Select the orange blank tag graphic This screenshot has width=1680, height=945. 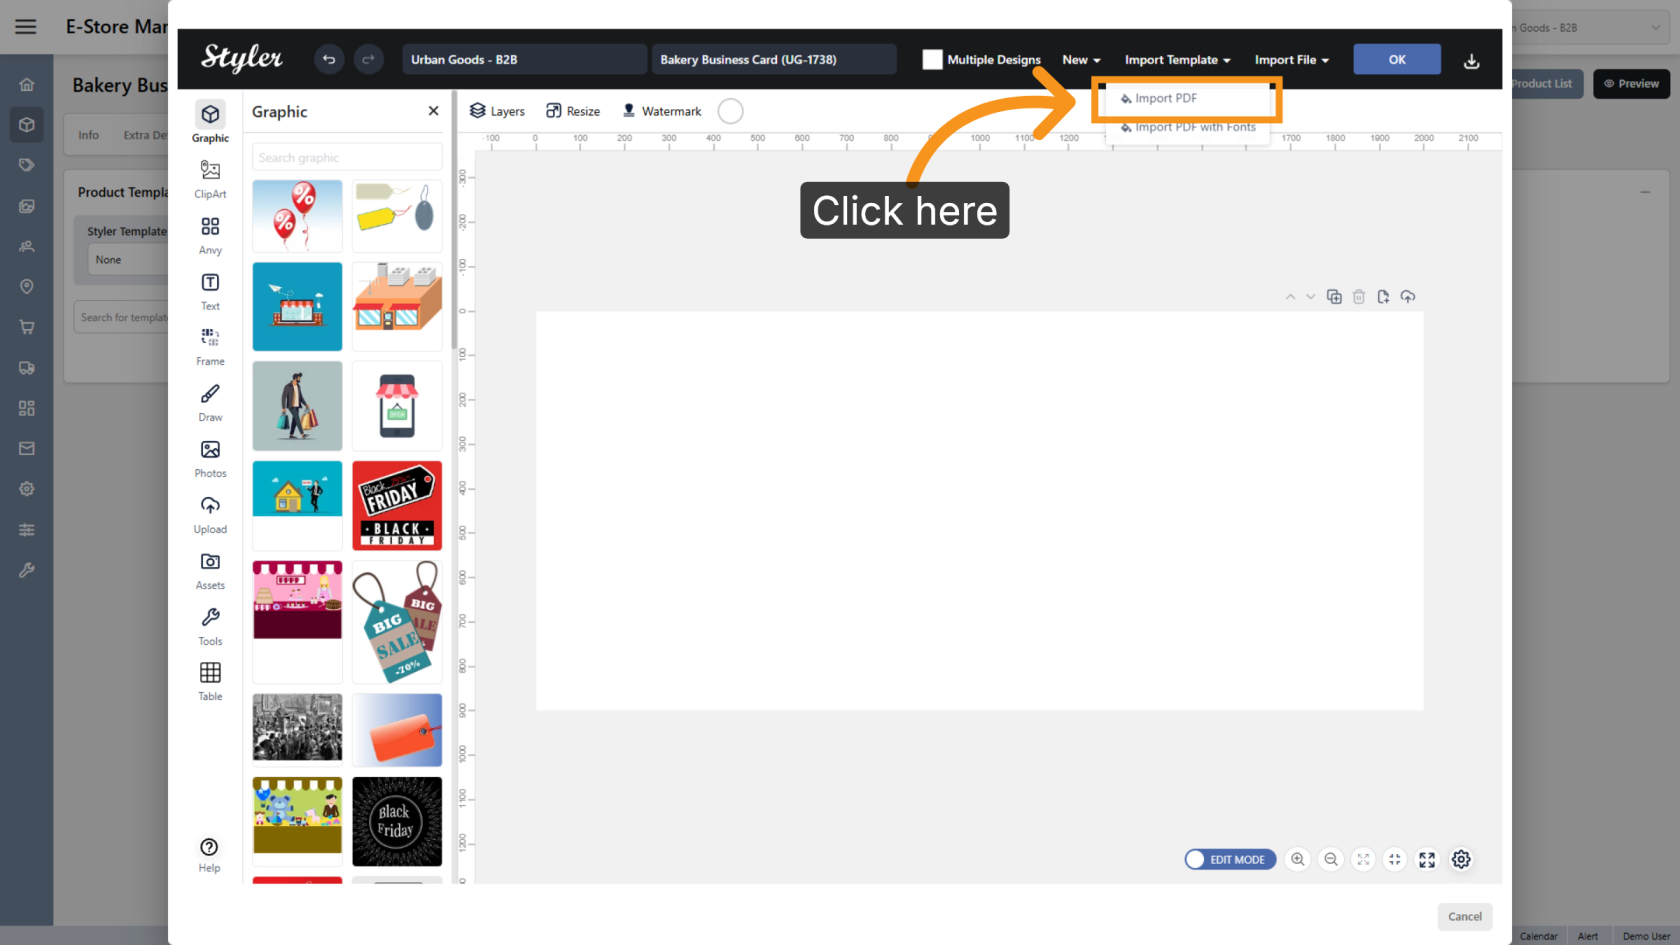(x=397, y=730)
